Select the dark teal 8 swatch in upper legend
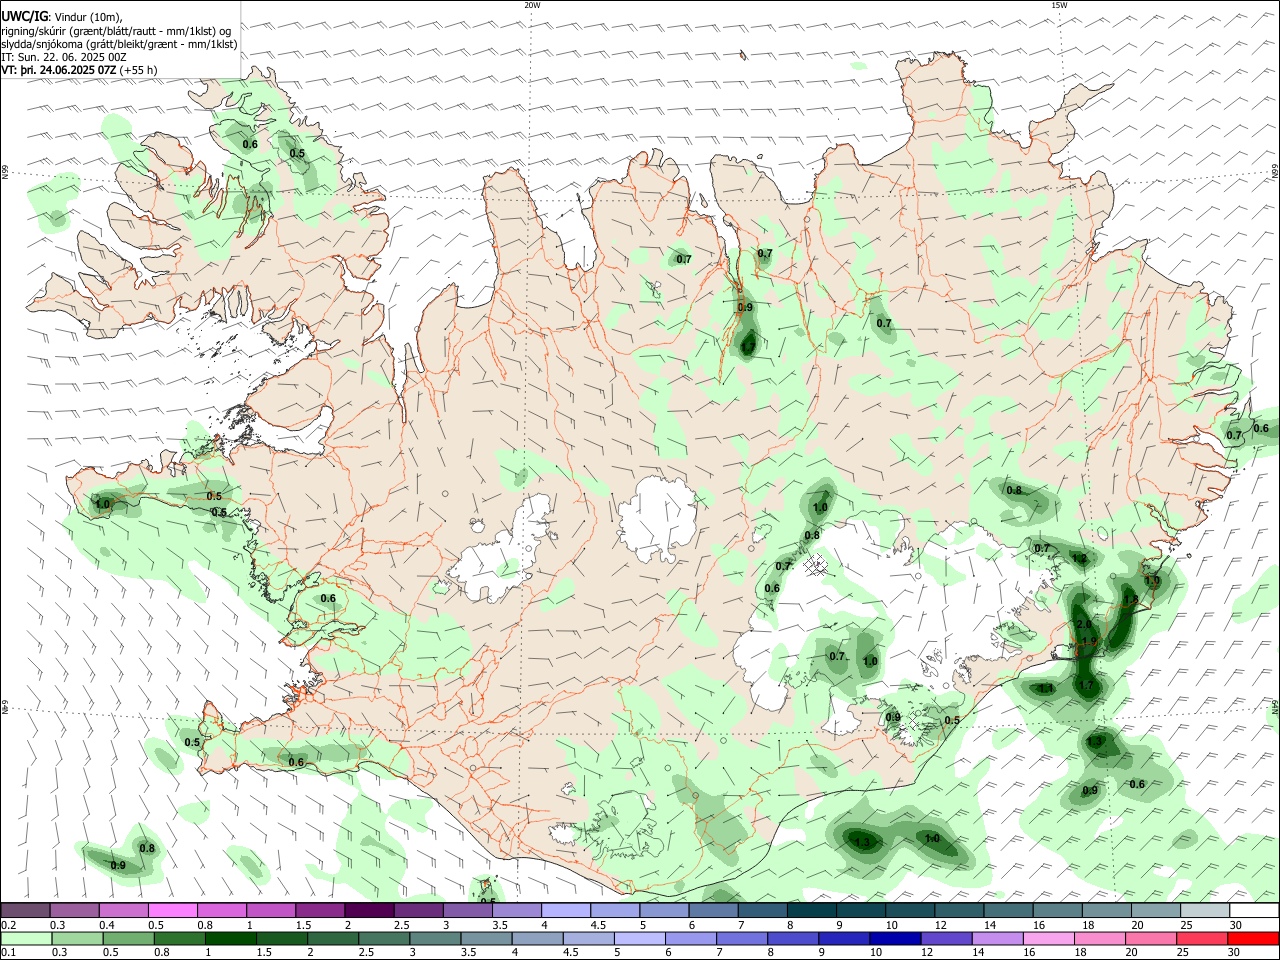The image size is (1280, 960). click(x=812, y=911)
